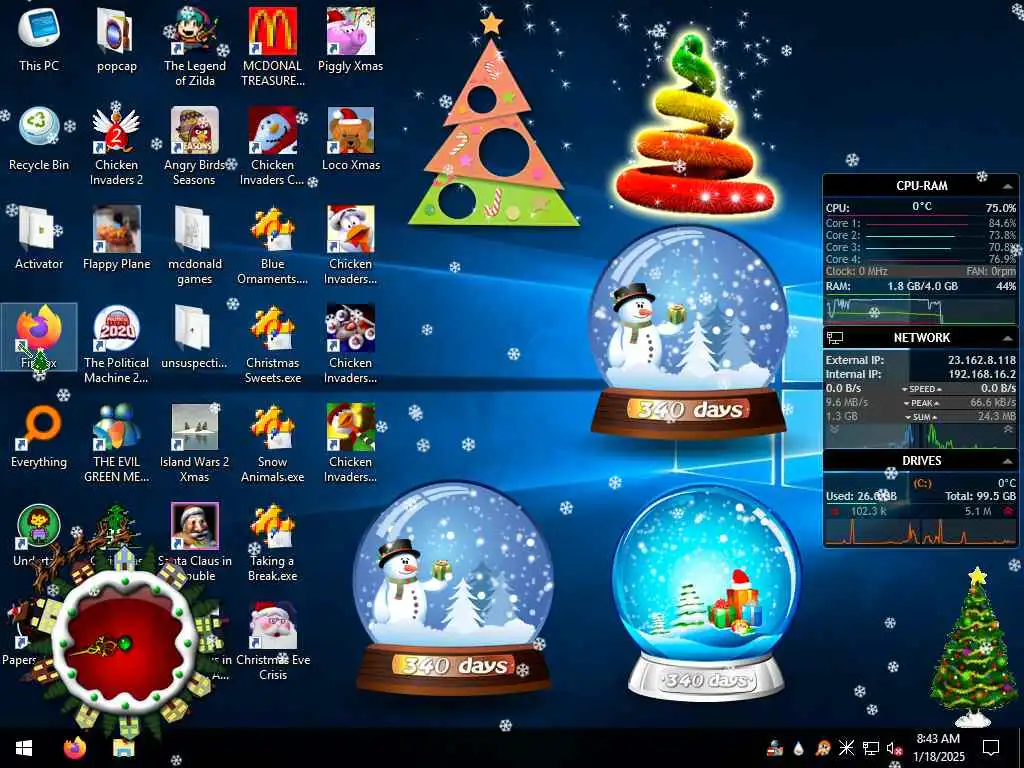Click the Core 1 usage bar
Viewport: 1024px width, 768px height.
[923, 223]
